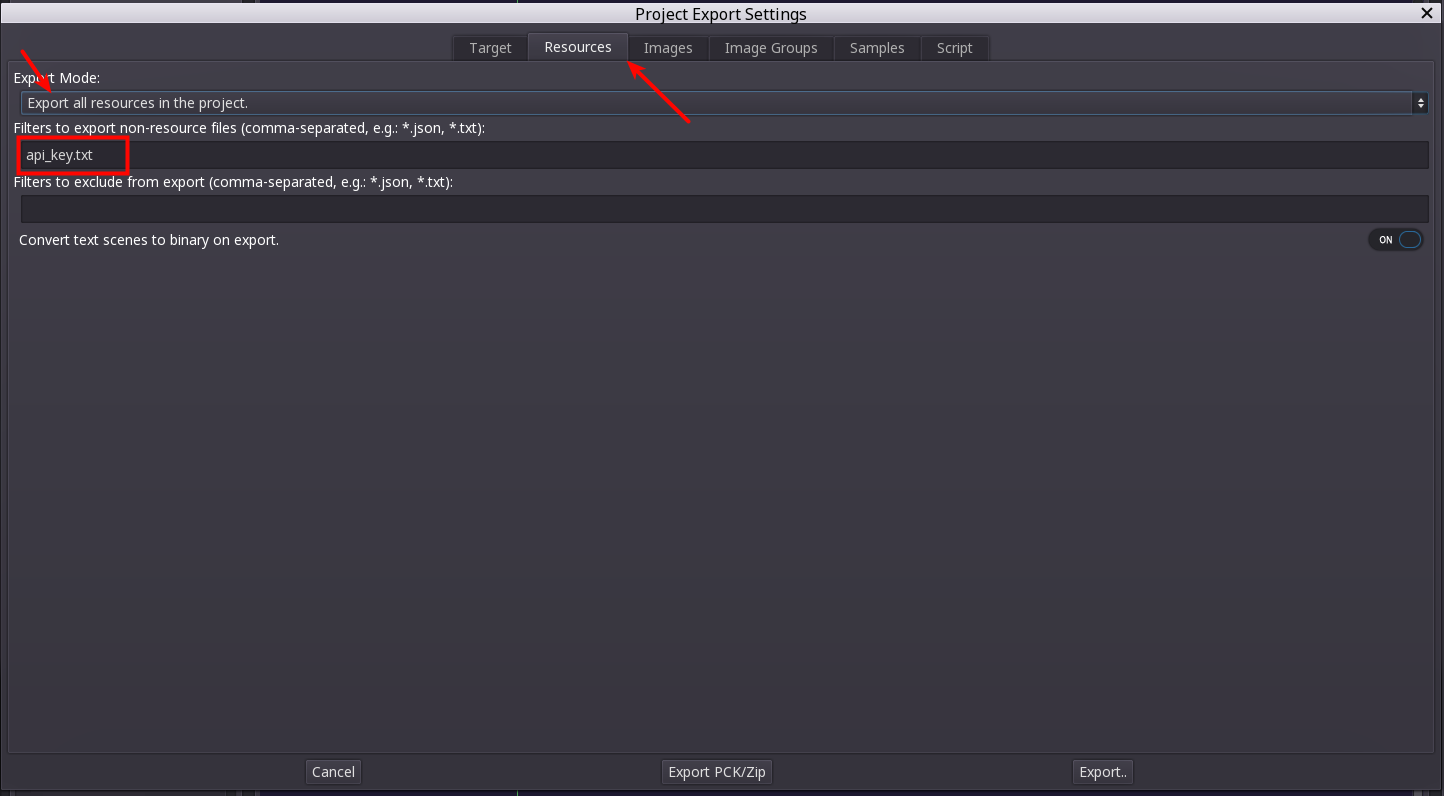Open the Images tab

click(x=668, y=48)
